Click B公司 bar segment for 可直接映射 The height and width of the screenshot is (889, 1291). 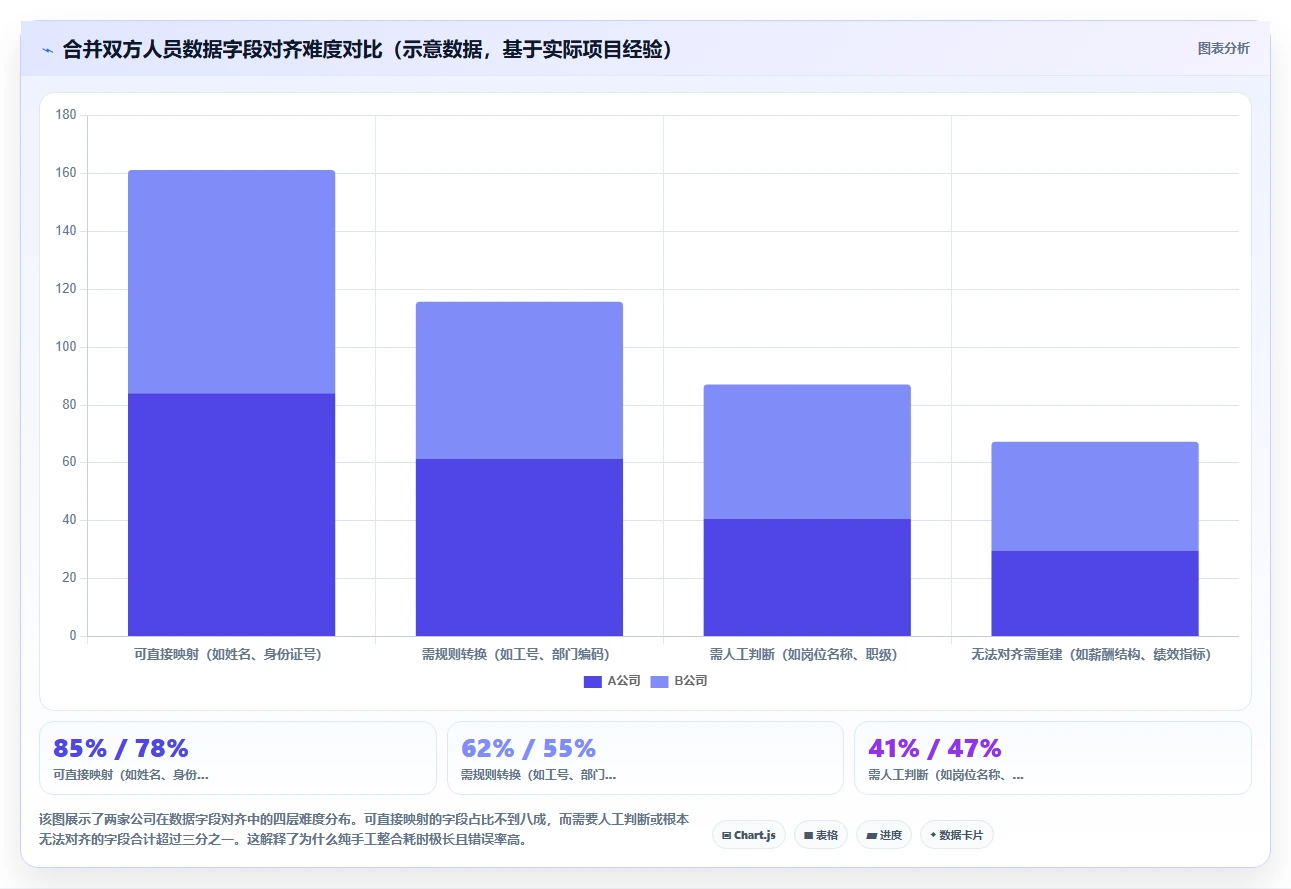pyautogui.click(x=231, y=282)
